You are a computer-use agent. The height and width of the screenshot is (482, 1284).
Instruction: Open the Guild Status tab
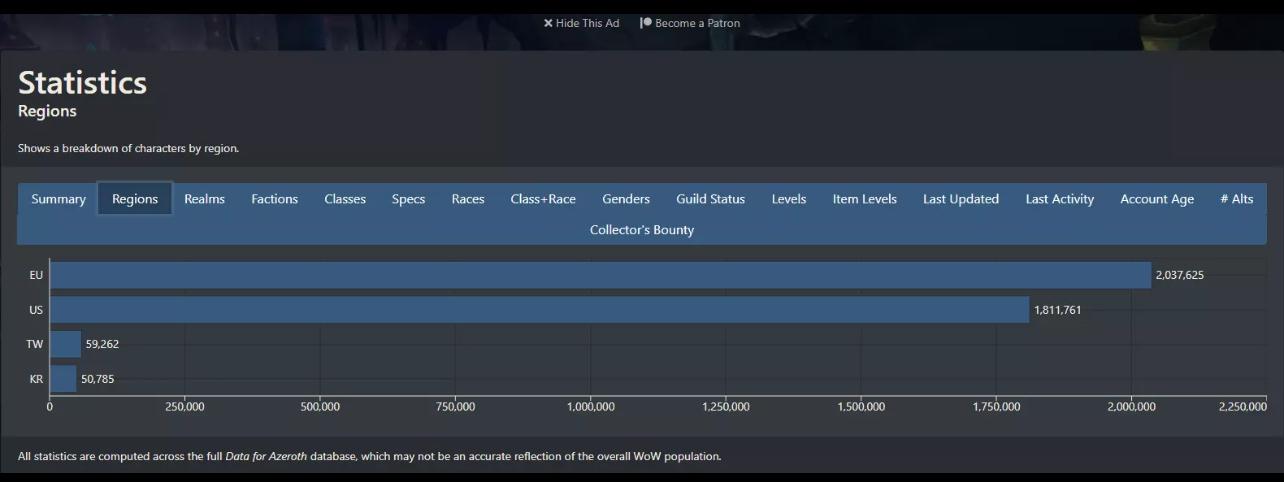pyautogui.click(x=710, y=199)
